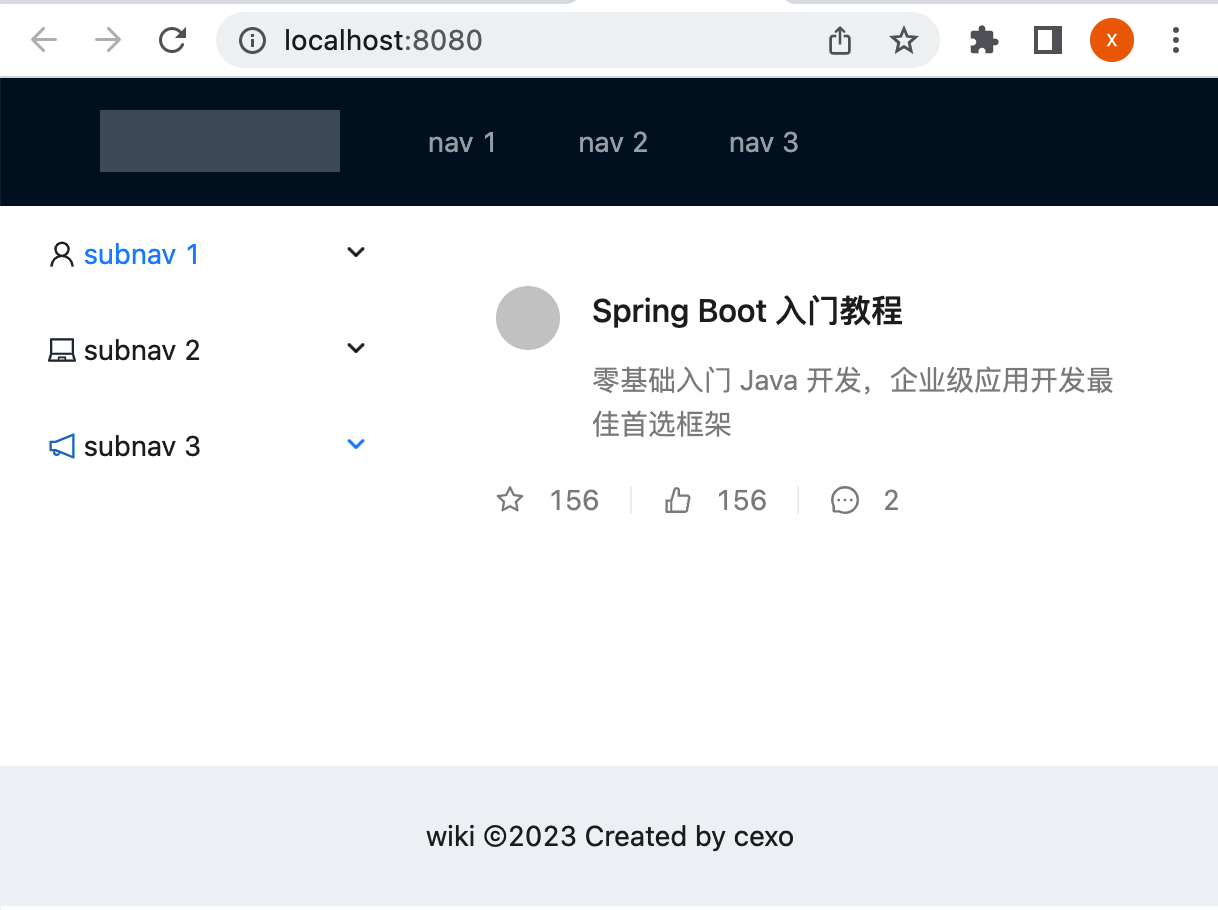
Task: Open the subnav 3 submenu label
Action: [x=142, y=447]
